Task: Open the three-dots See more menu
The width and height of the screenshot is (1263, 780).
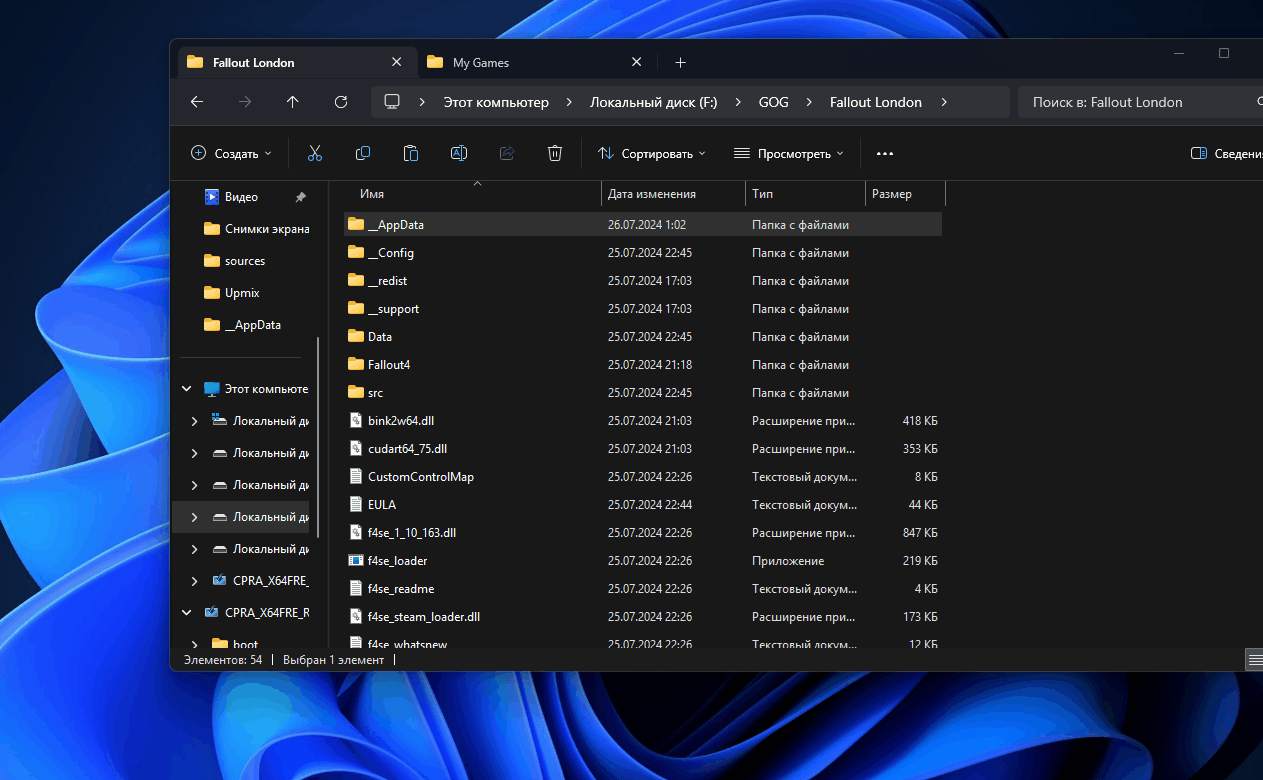Action: 885,154
